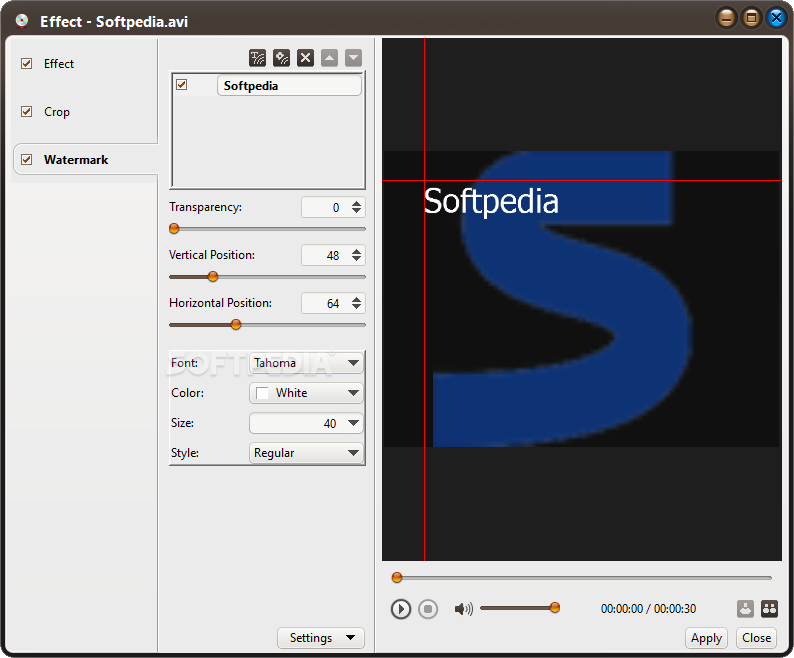Click the Vertical Position slider handle
794x658 pixels.
[213, 277]
